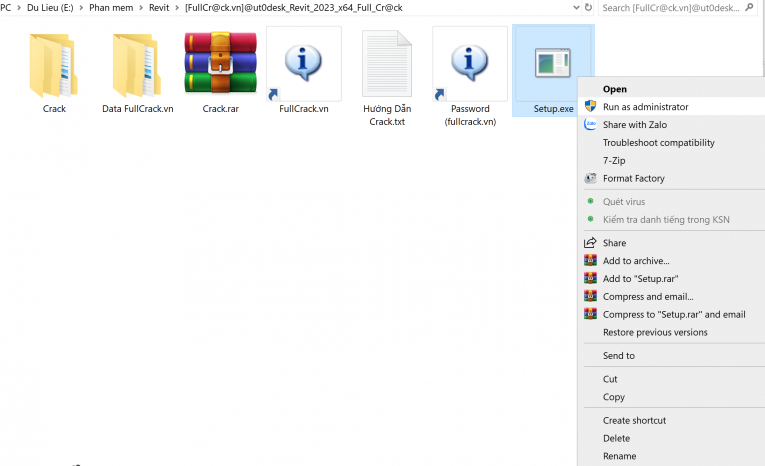Select the Password (fullcrack.vn) shortcut icon
This screenshot has width=765, height=466.
(x=470, y=64)
